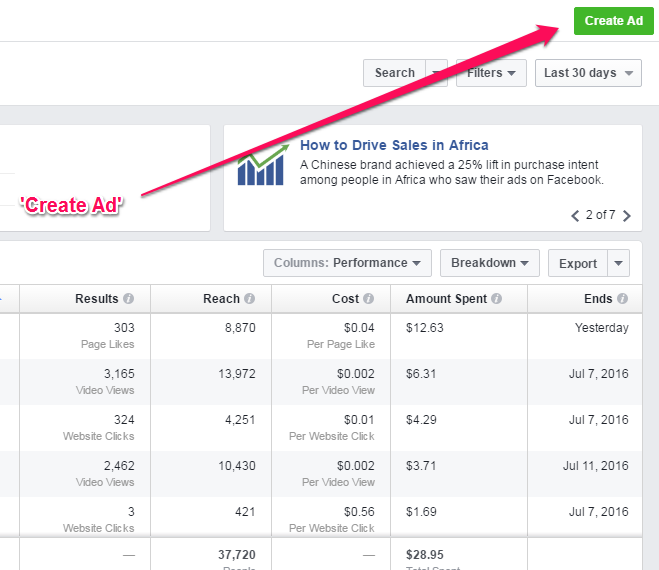Open the Export options arrow
659x570 pixels.
[619, 264]
